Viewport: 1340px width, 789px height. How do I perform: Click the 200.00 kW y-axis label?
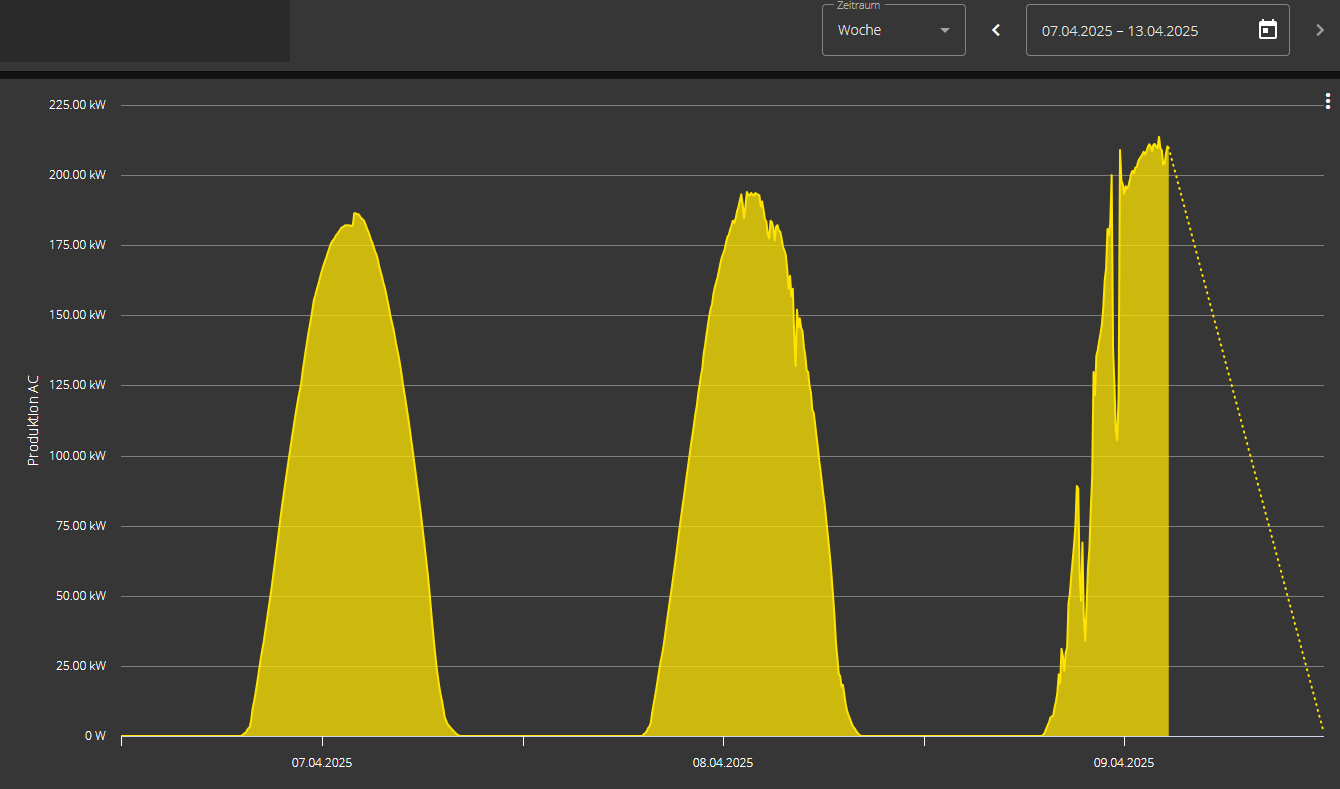coord(77,175)
